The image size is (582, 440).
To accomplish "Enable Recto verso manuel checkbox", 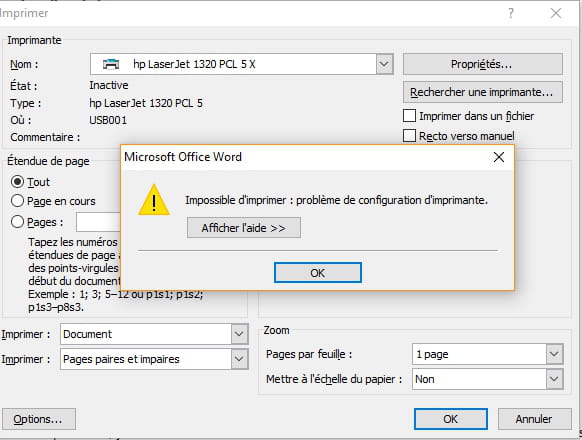I will [409, 136].
